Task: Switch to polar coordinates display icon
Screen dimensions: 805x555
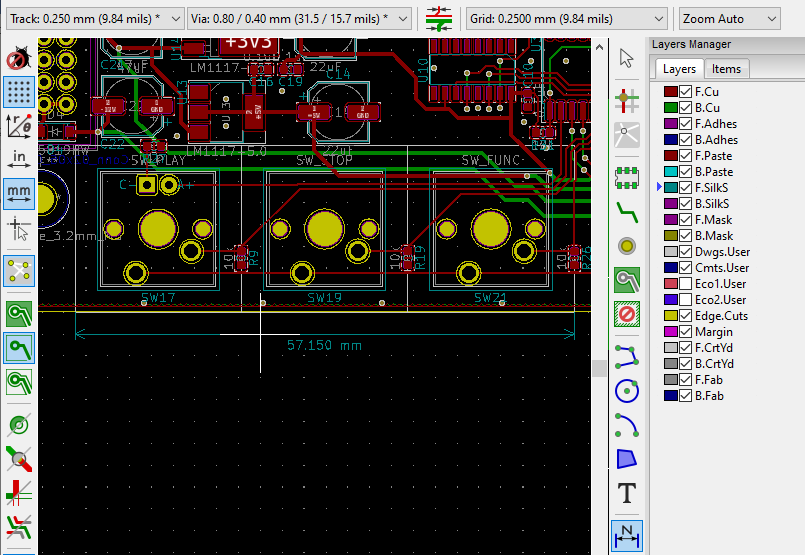Action: [x=19, y=126]
